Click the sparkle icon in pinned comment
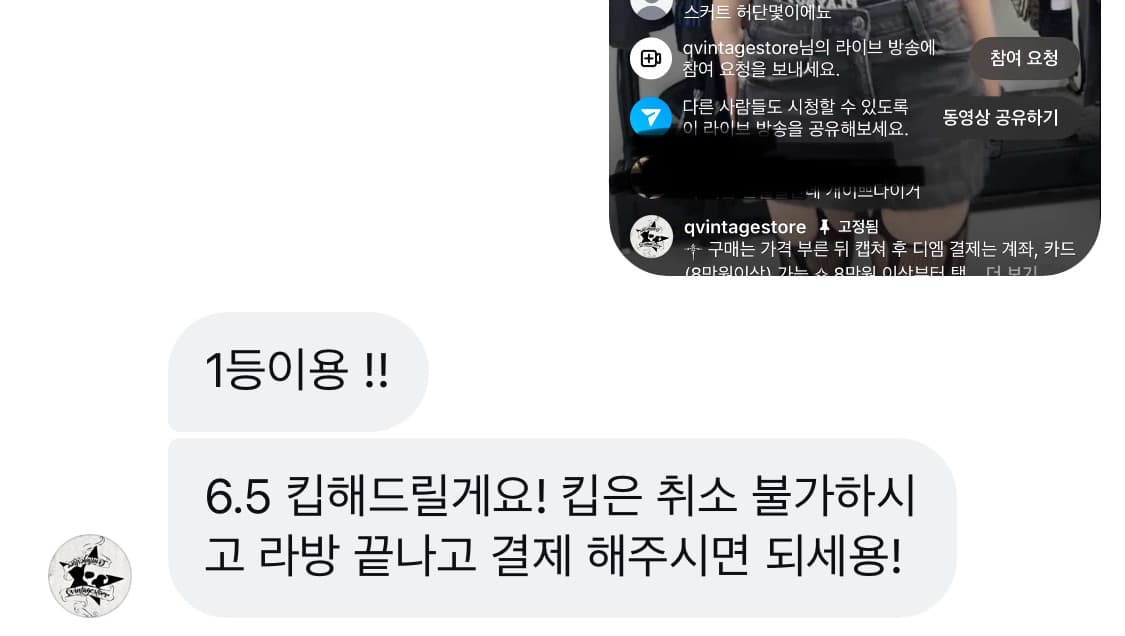1125x636 pixels. coord(693,250)
